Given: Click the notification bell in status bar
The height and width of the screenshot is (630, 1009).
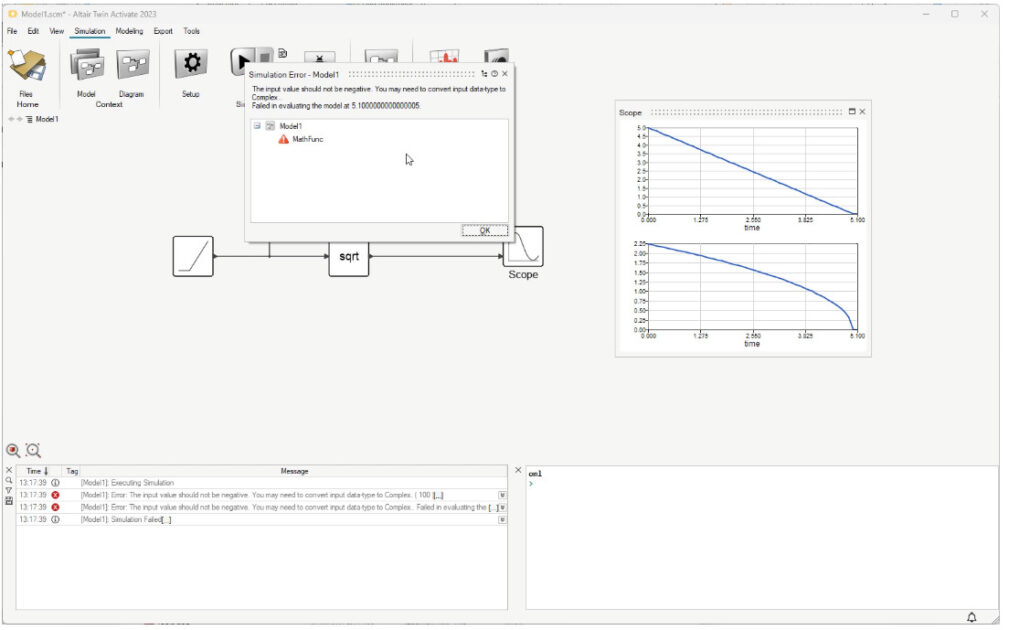Looking at the screenshot, I should point(971,617).
